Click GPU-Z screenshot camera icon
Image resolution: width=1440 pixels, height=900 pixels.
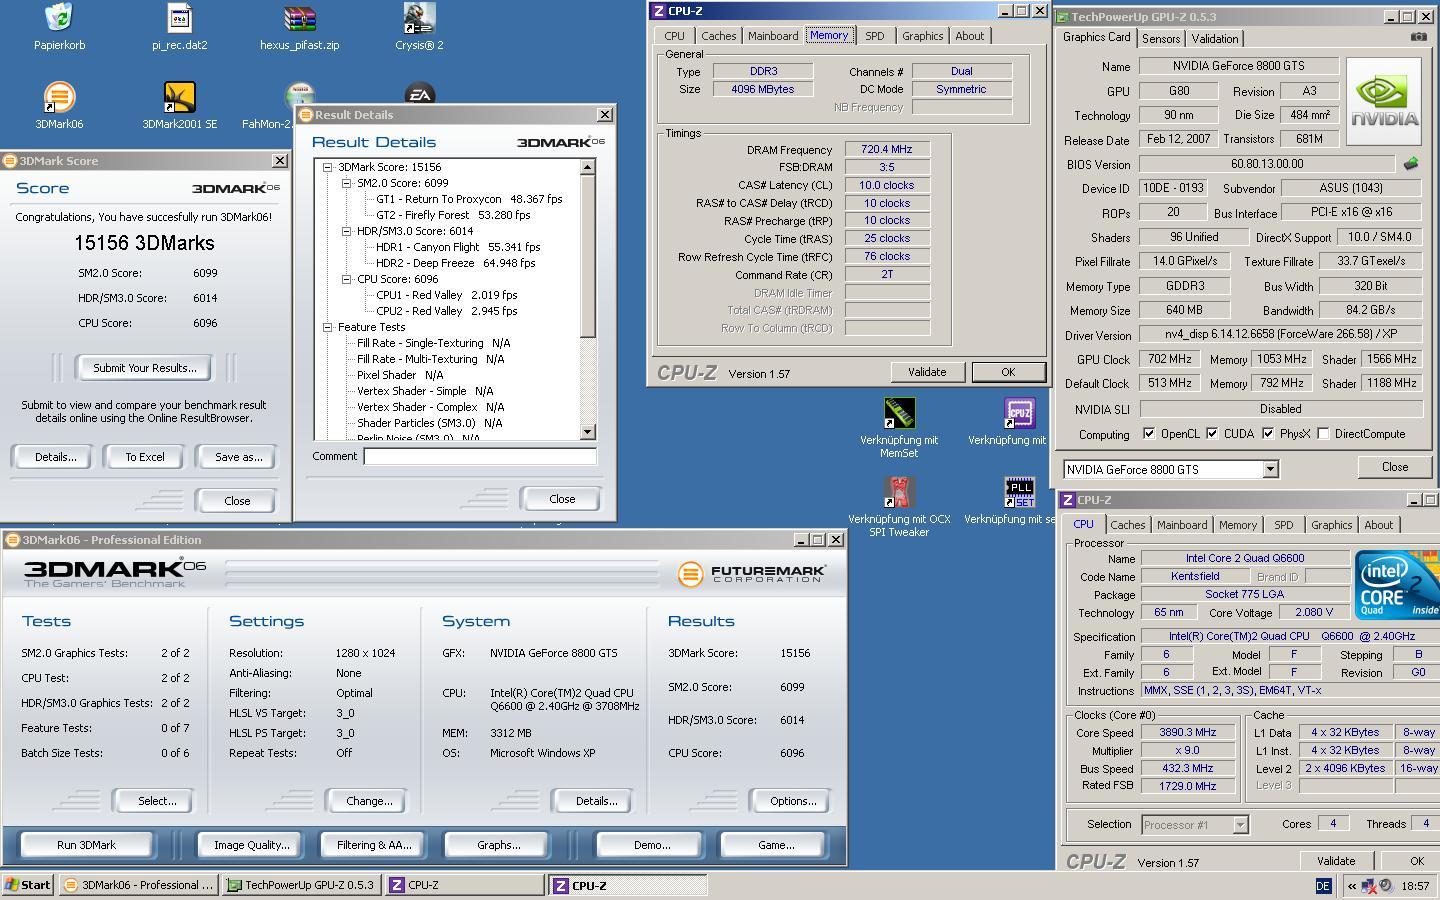pos(1418,37)
